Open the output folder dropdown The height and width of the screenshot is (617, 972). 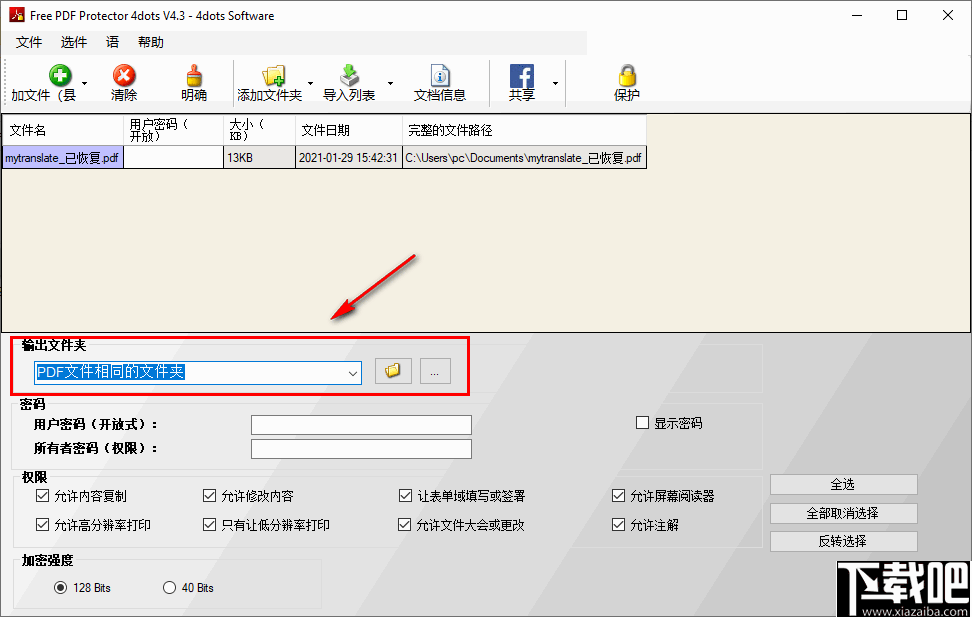click(x=352, y=372)
